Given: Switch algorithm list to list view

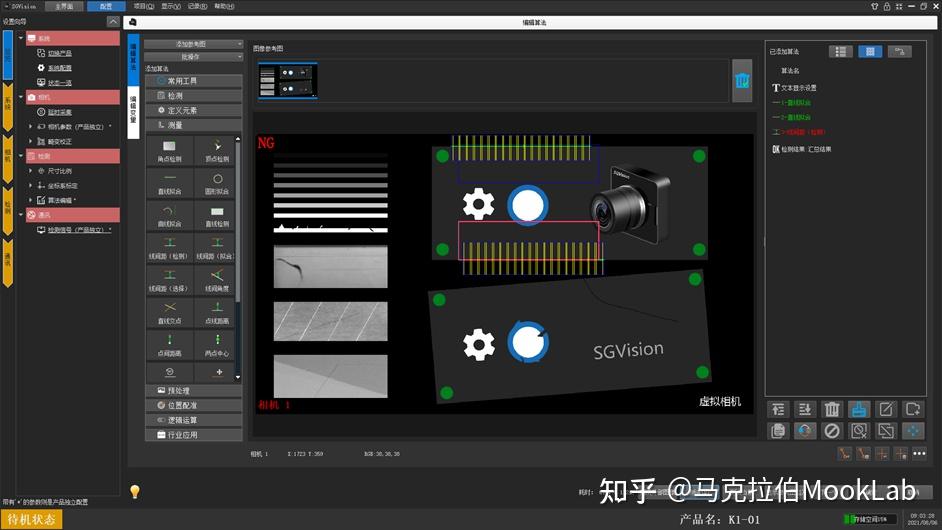Looking at the screenshot, I should pos(840,52).
